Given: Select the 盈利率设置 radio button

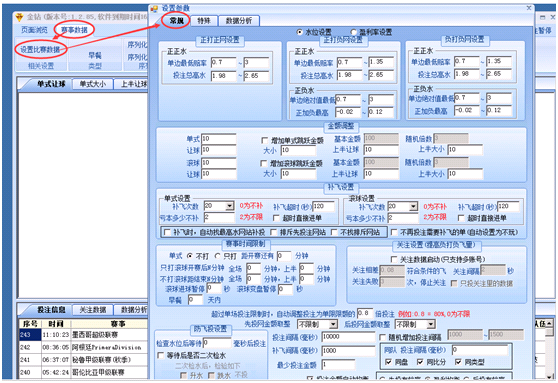Looking at the screenshot, I should tap(354, 32).
